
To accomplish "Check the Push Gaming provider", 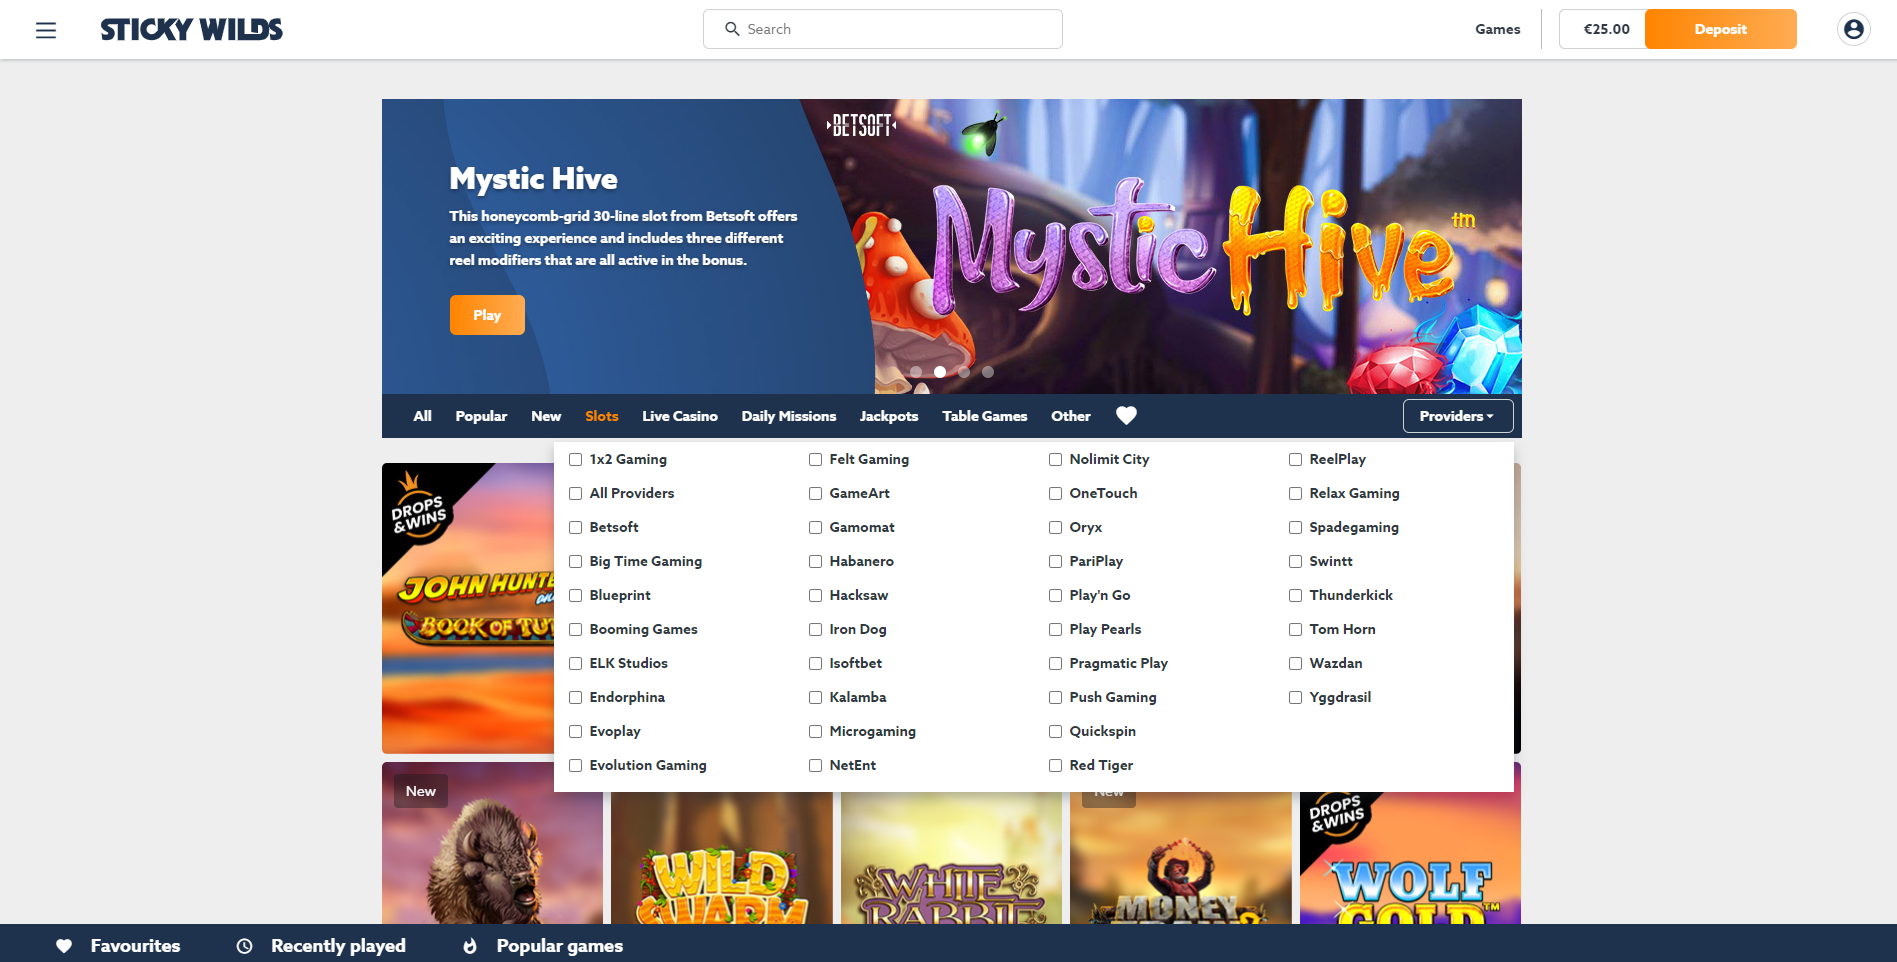I will point(1056,698).
